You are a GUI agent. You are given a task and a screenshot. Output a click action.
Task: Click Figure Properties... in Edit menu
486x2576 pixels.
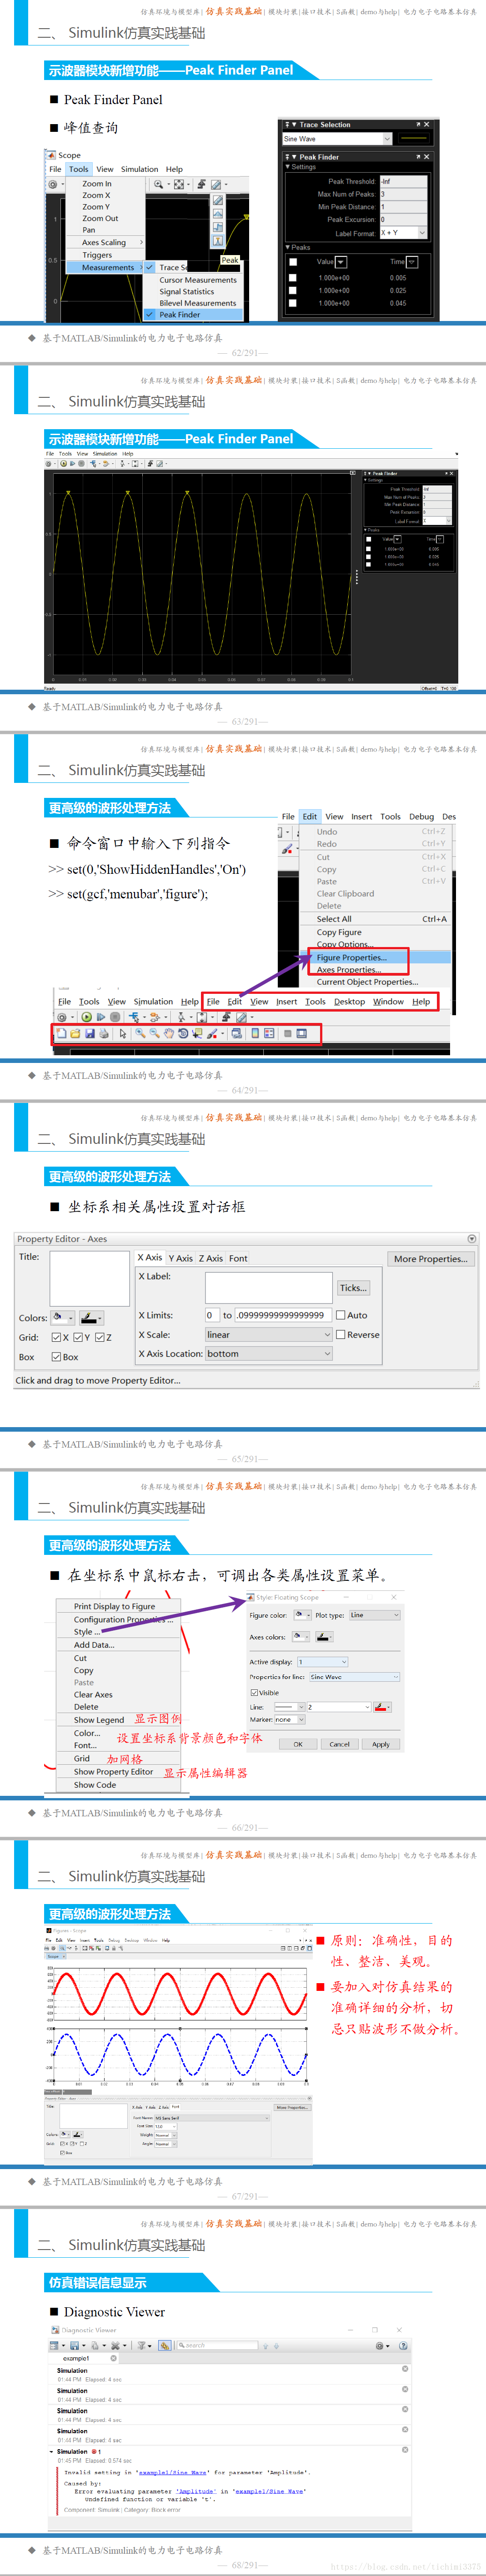pyautogui.click(x=352, y=957)
